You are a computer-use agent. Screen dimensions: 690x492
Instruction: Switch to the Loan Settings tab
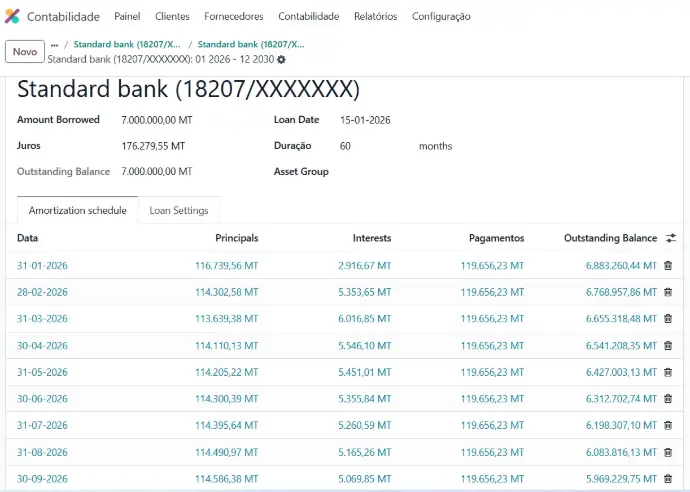pos(178,211)
